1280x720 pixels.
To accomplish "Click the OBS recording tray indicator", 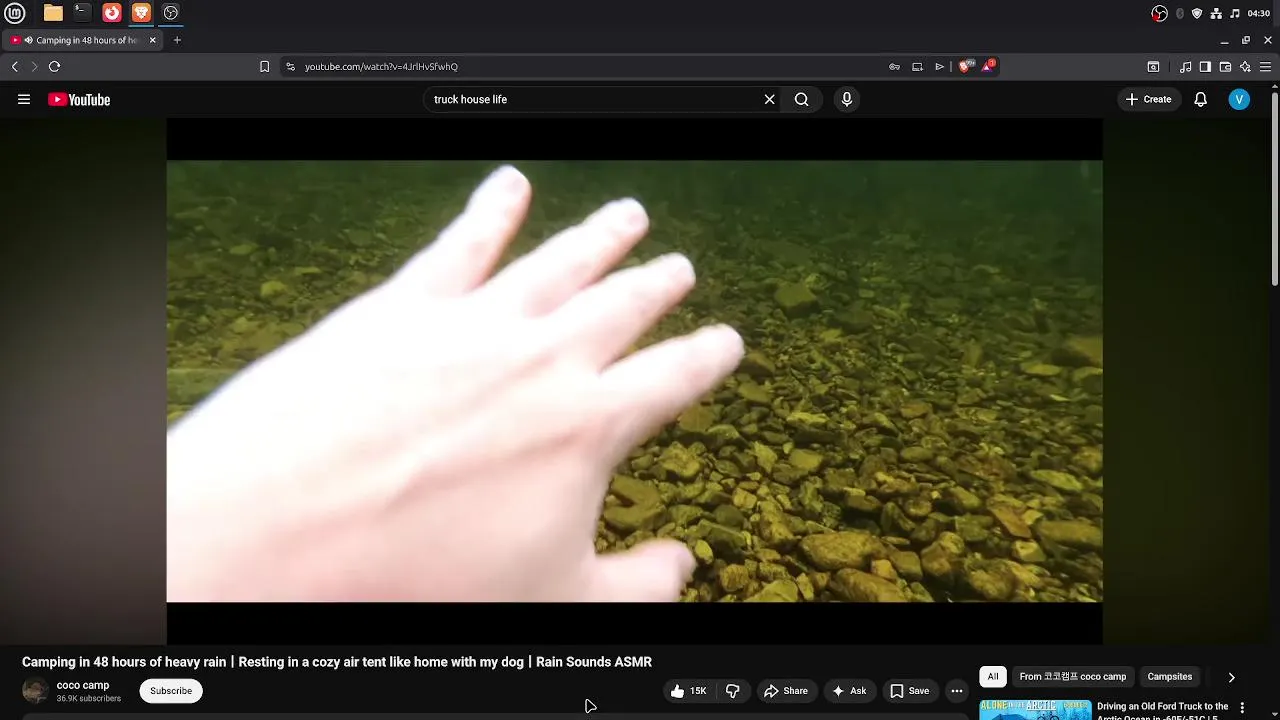I will pyautogui.click(x=1160, y=13).
